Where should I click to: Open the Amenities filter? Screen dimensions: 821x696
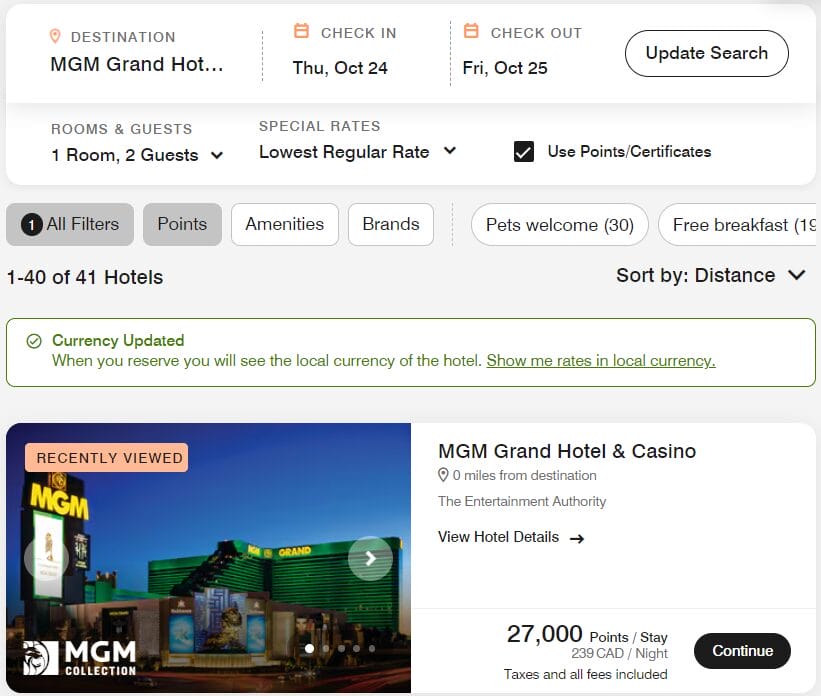[x=284, y=224]
